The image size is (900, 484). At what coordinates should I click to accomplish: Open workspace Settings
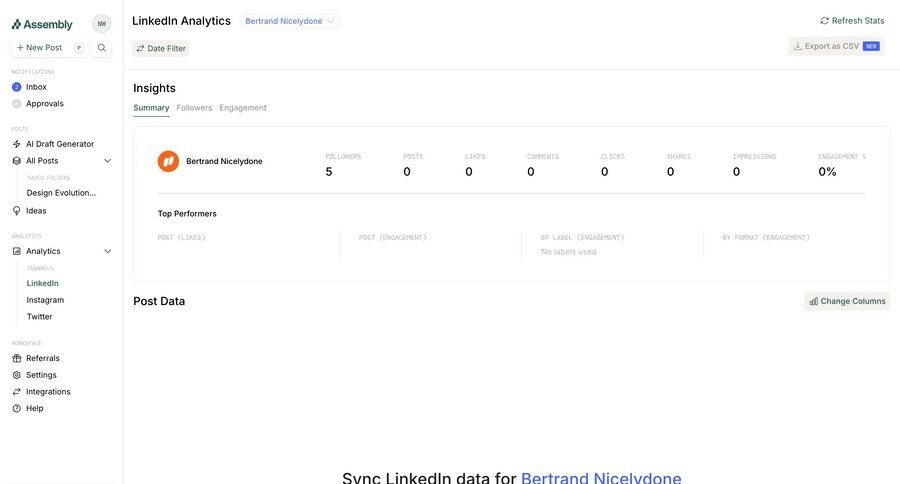[41, 375]
